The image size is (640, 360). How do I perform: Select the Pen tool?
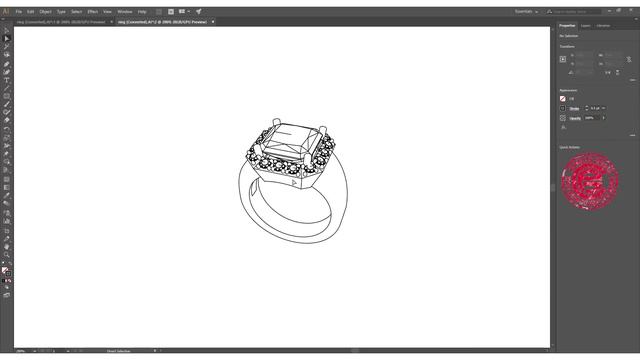click(x=7, y=64)
